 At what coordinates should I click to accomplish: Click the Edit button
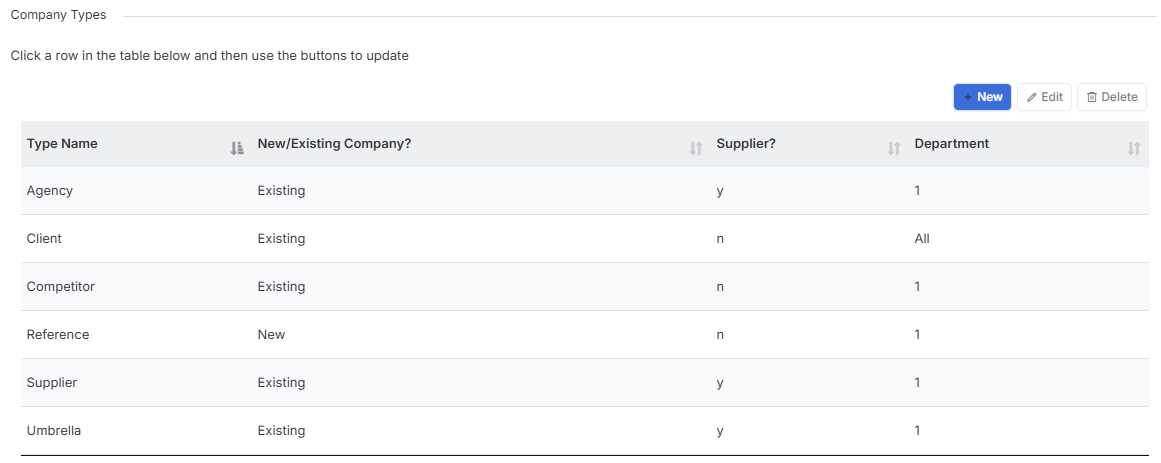1045,97
